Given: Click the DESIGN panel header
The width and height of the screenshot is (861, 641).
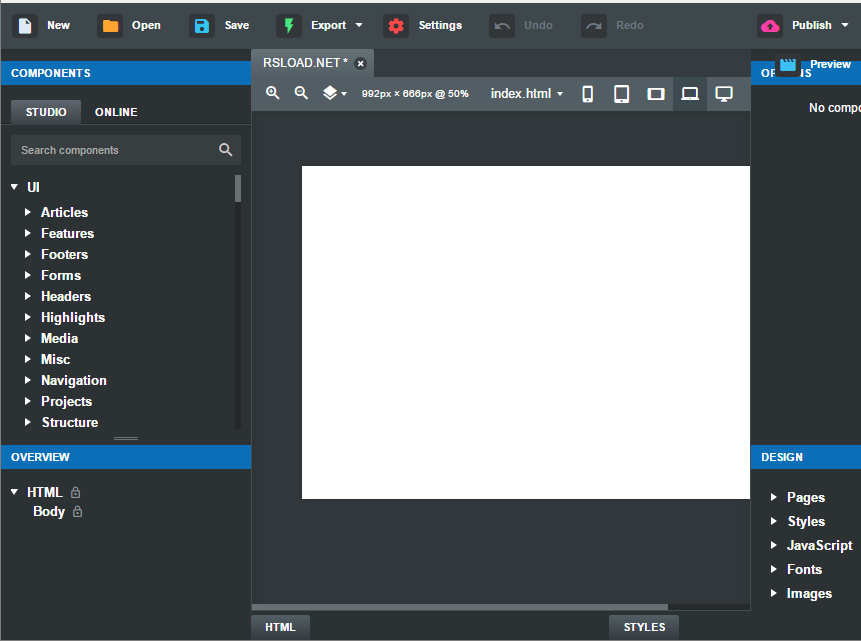Looking at the screenshot, I should (x=806, y=457).
